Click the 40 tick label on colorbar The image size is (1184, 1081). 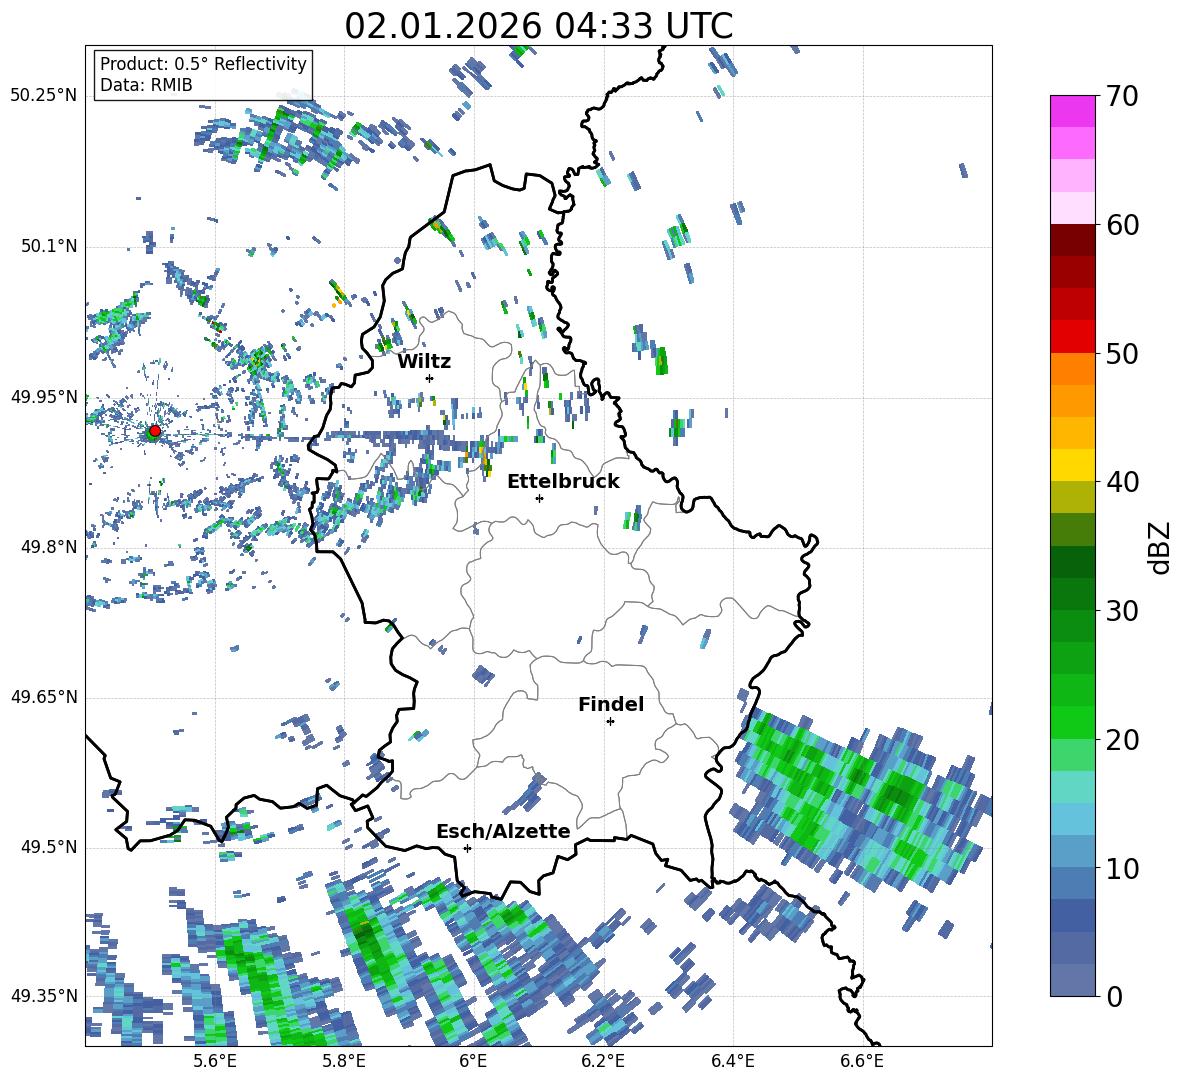coord(1121,482)
